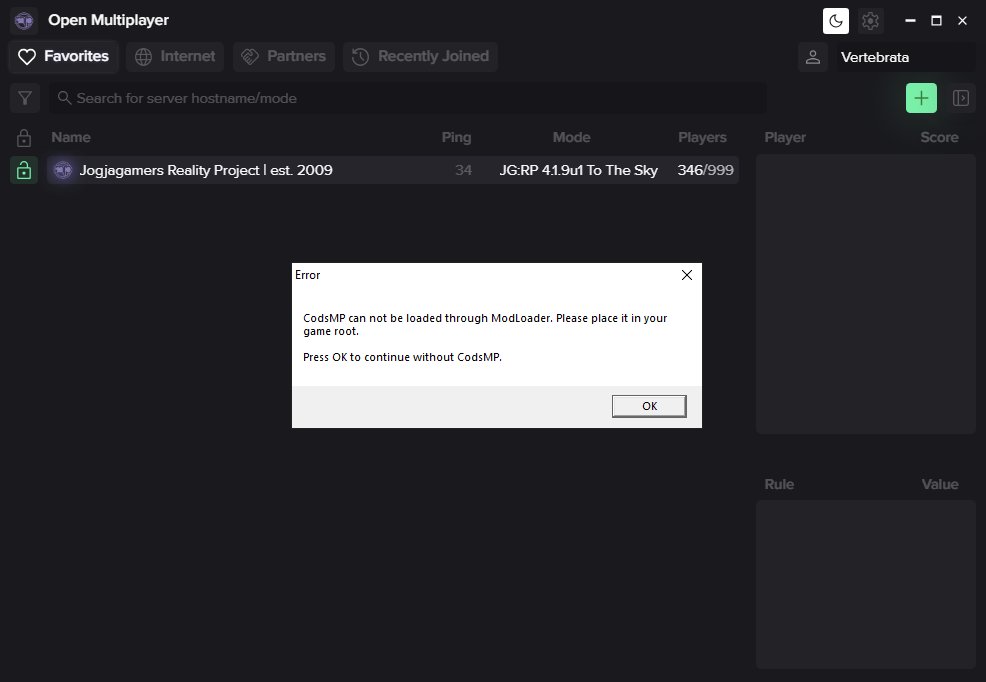986x682 pixels.
Task: Click the ping value 34
Action: click(463, 170)
